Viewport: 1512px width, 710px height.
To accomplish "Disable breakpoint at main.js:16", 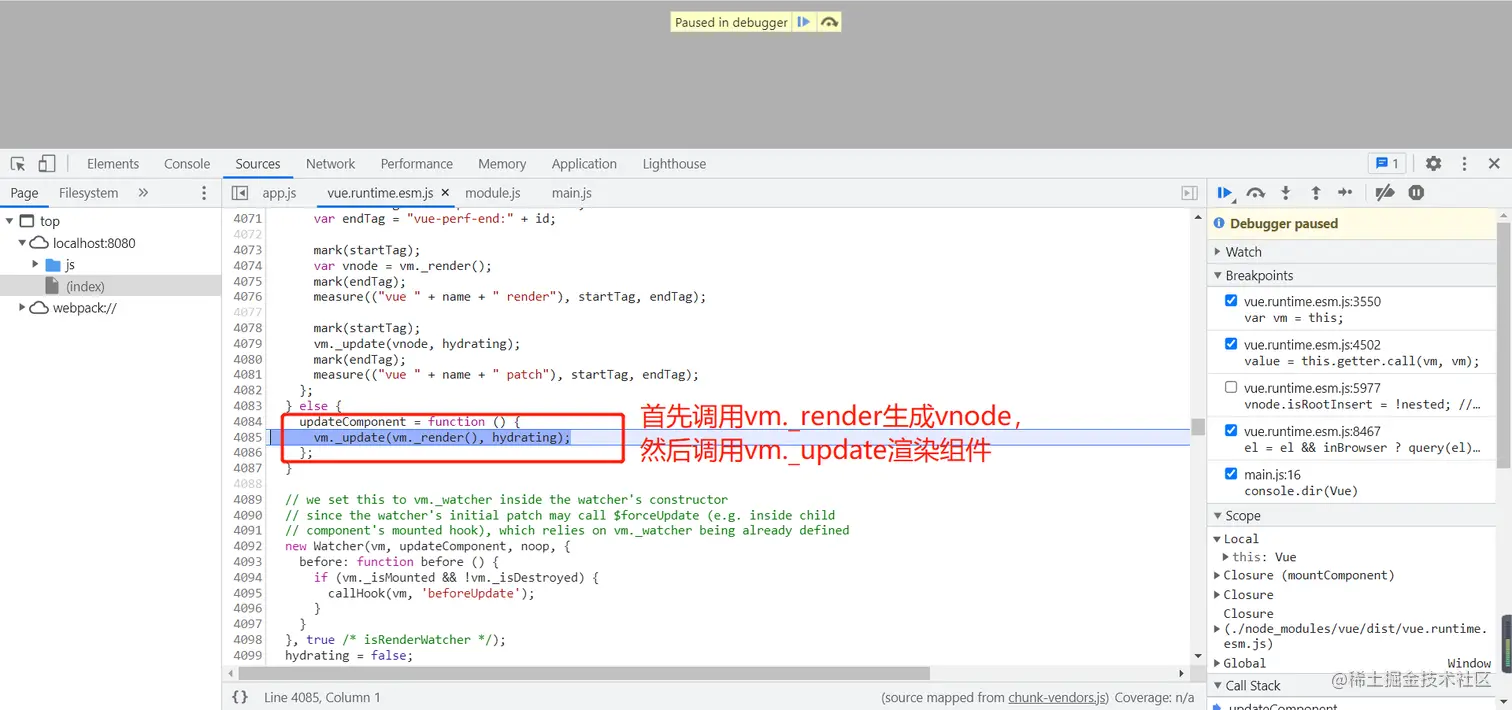I will [x=1231, y=474].
